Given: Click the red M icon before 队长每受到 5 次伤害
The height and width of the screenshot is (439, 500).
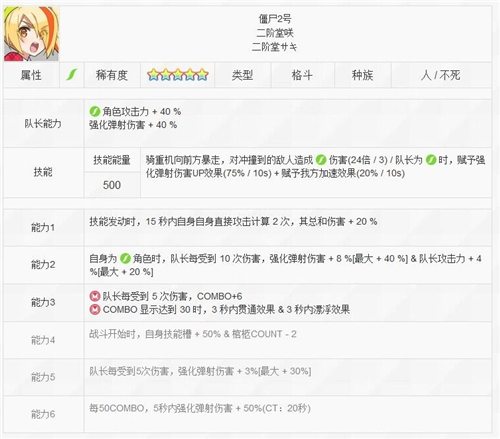Looking at the screenshot, I should click(95, 296).
